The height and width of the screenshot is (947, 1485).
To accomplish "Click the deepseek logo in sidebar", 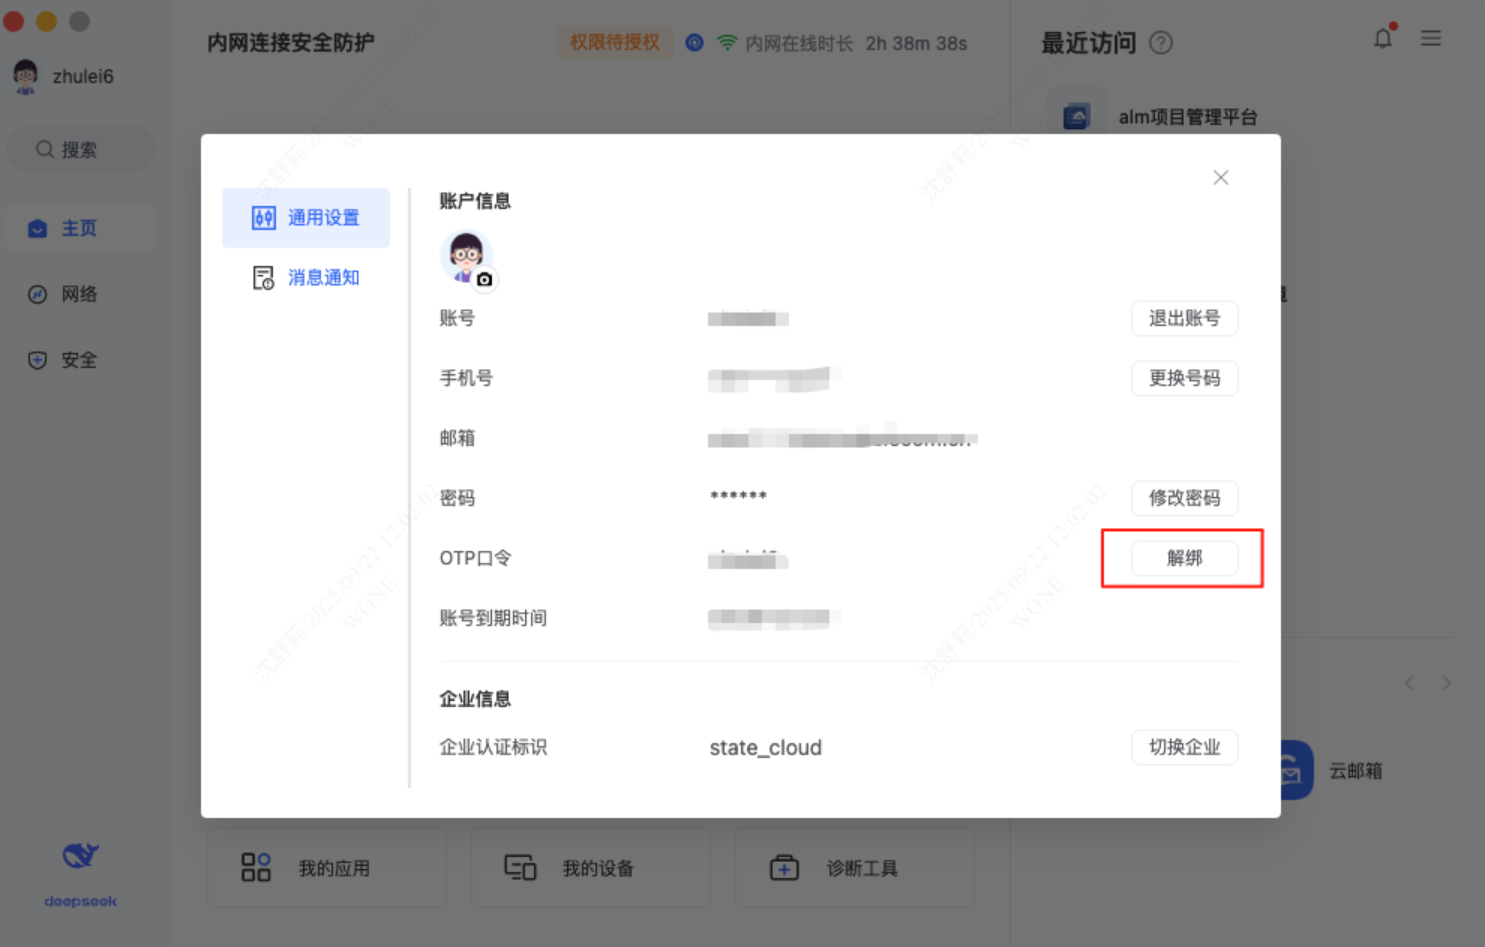I will (80, 875).
